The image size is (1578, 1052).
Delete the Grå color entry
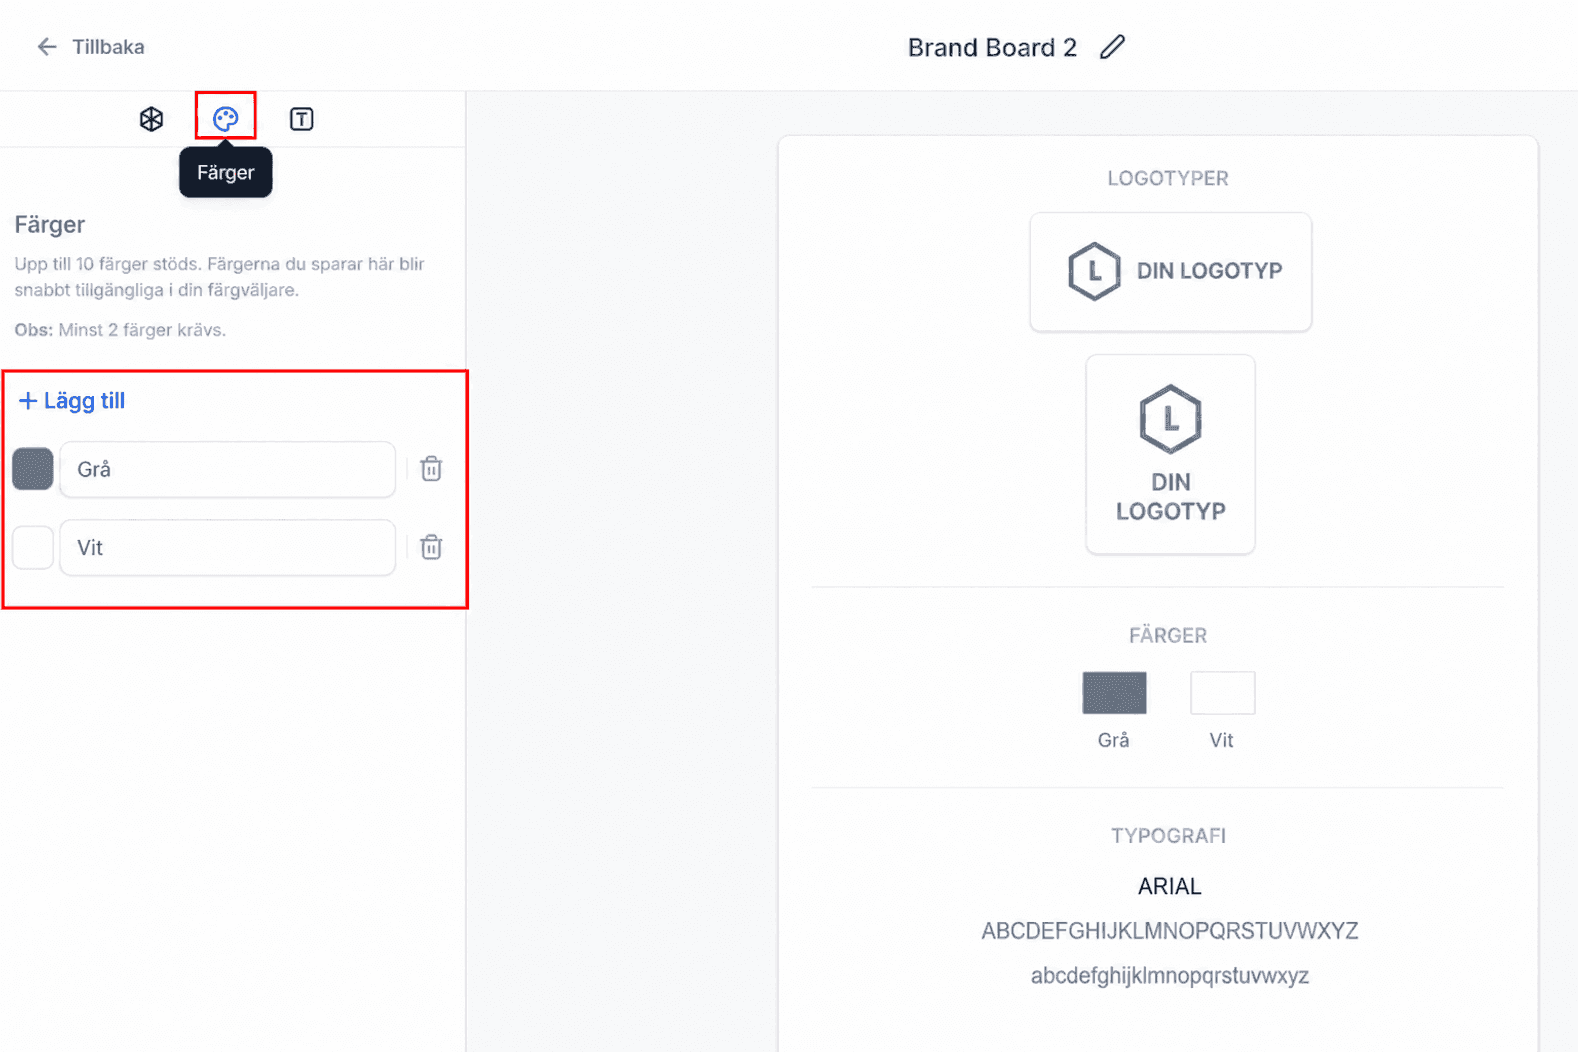coord(431,469)
